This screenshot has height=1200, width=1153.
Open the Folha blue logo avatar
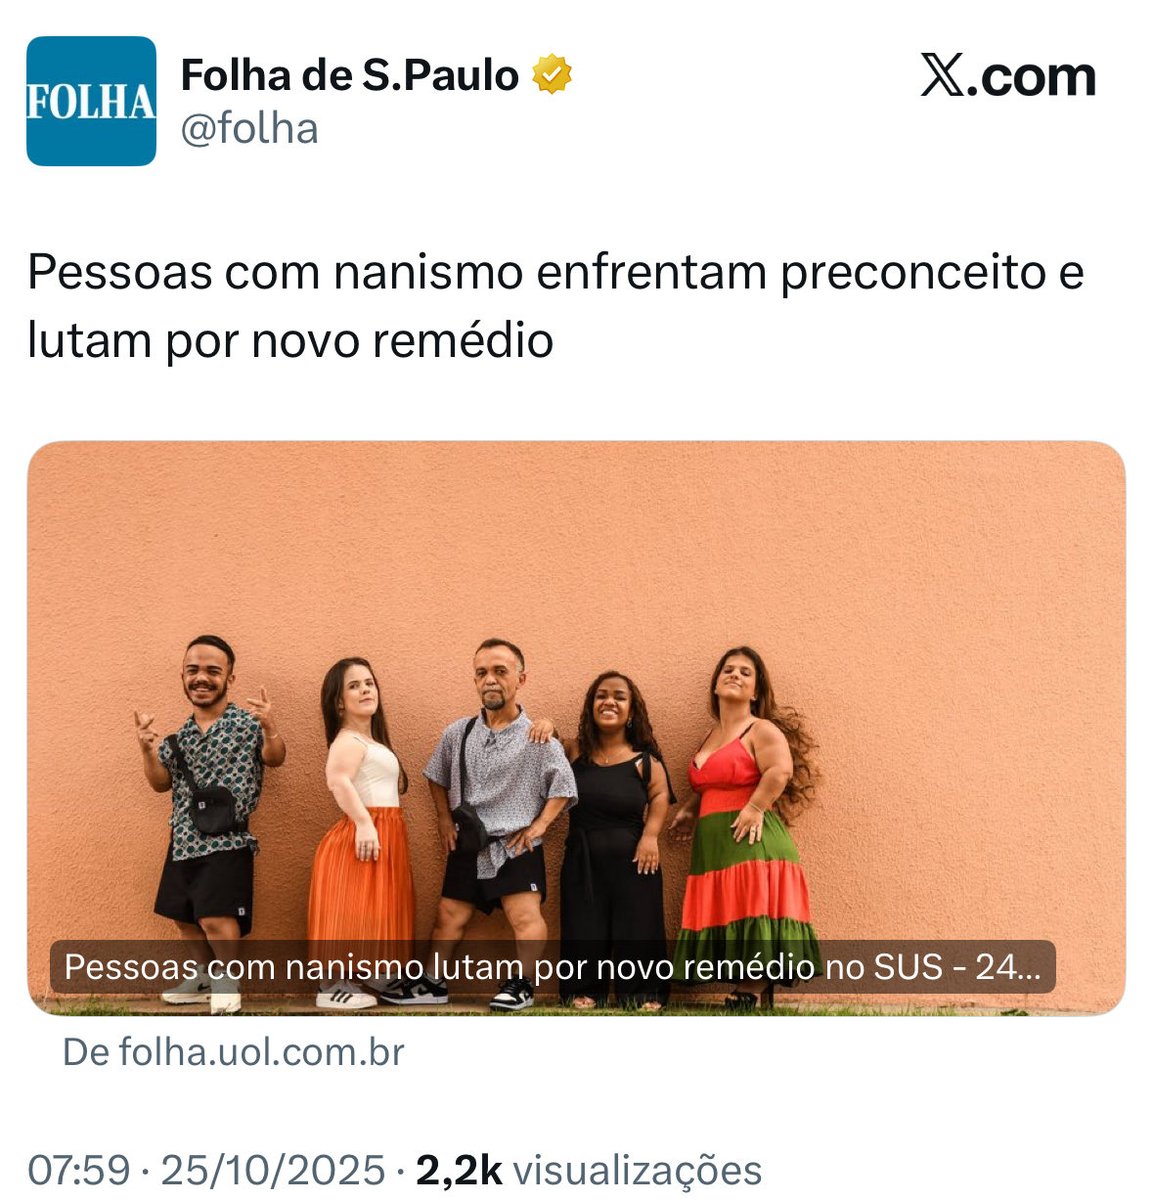click(91, 101)
